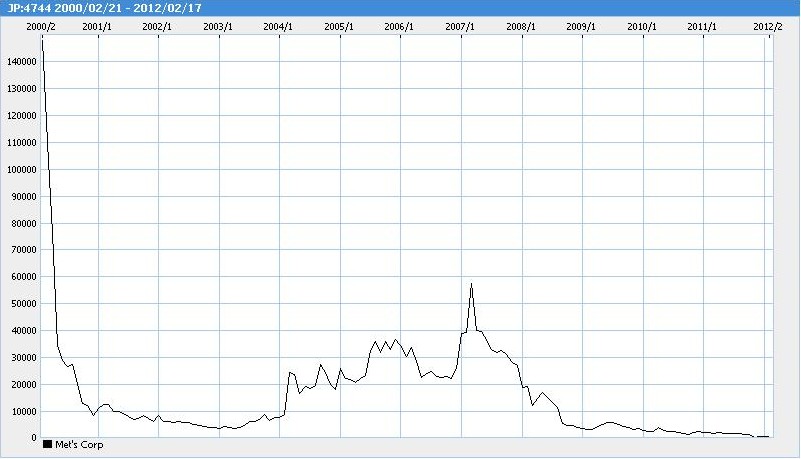Click the 2009/1 date axis label

[581, 27]
